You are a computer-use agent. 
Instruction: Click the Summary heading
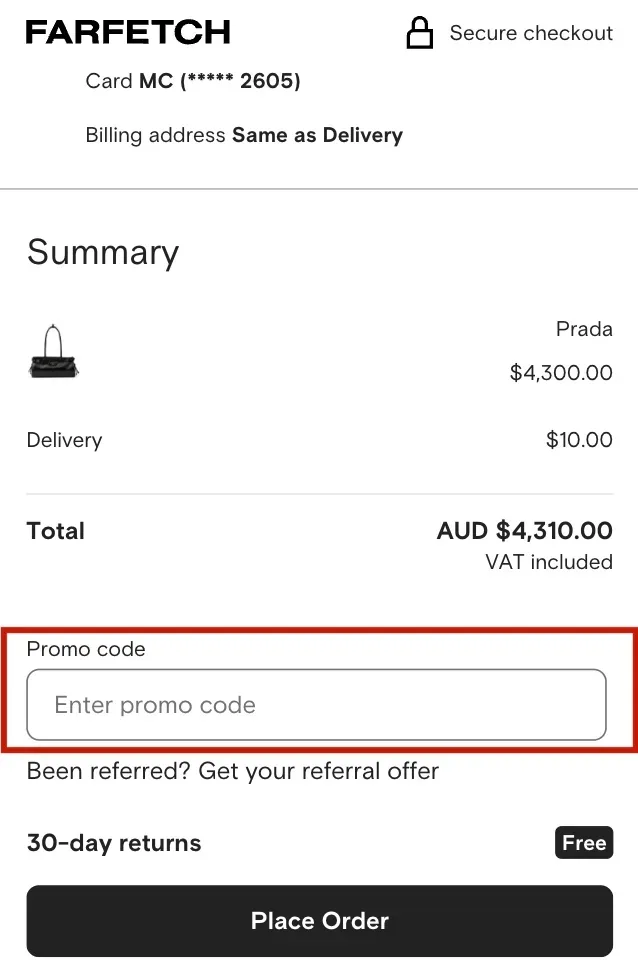pos(103,252)
